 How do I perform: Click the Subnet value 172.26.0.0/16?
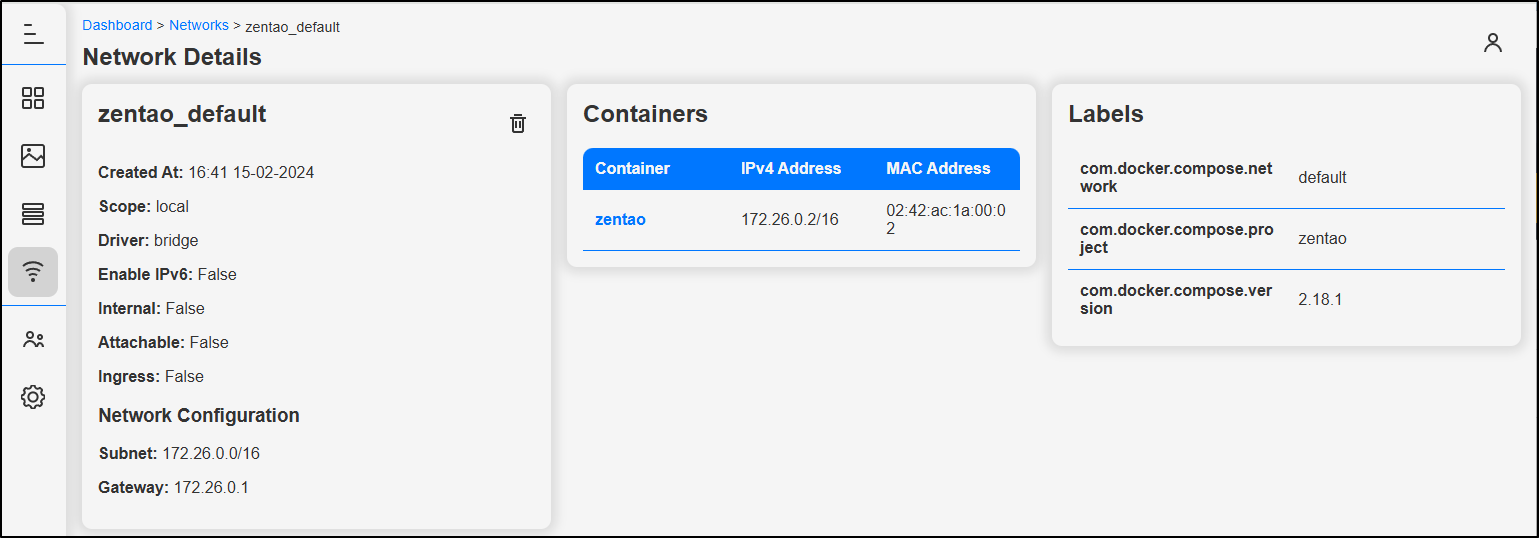point(211,454)
